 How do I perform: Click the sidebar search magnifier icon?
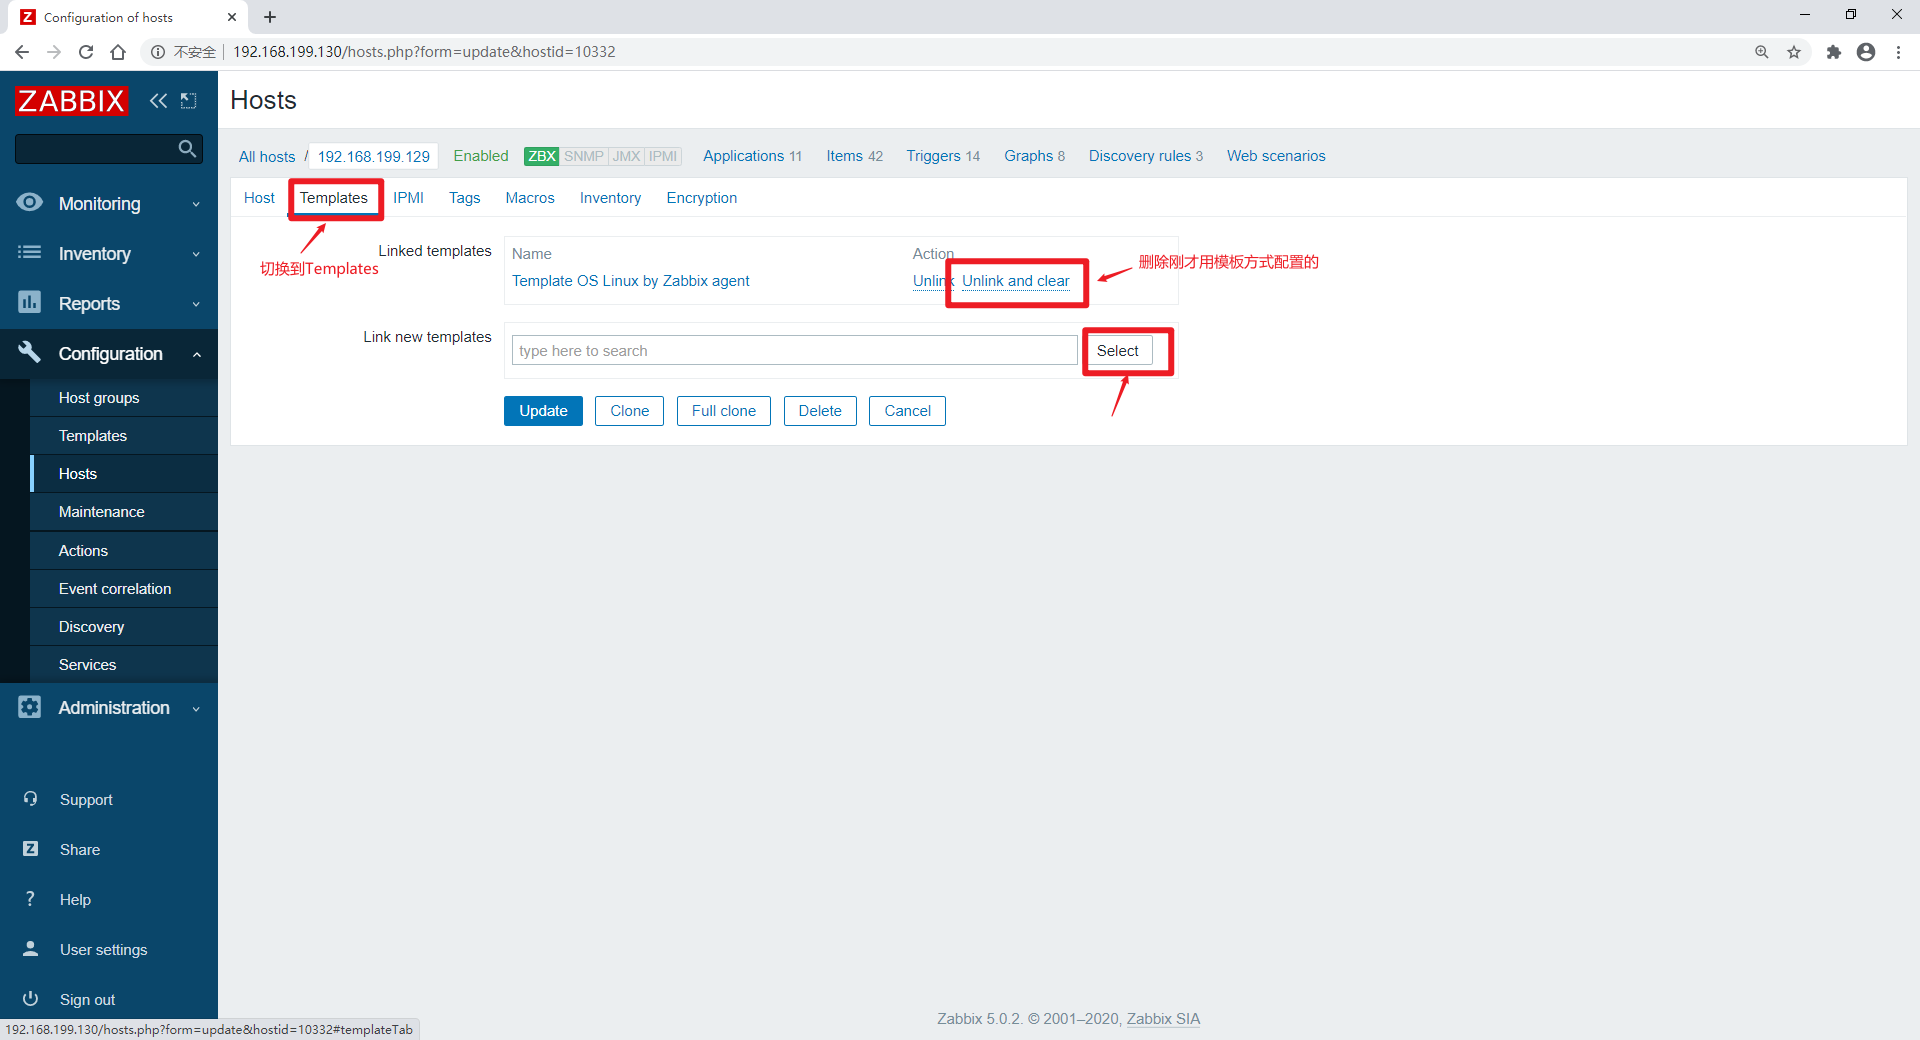coord(187,149)
